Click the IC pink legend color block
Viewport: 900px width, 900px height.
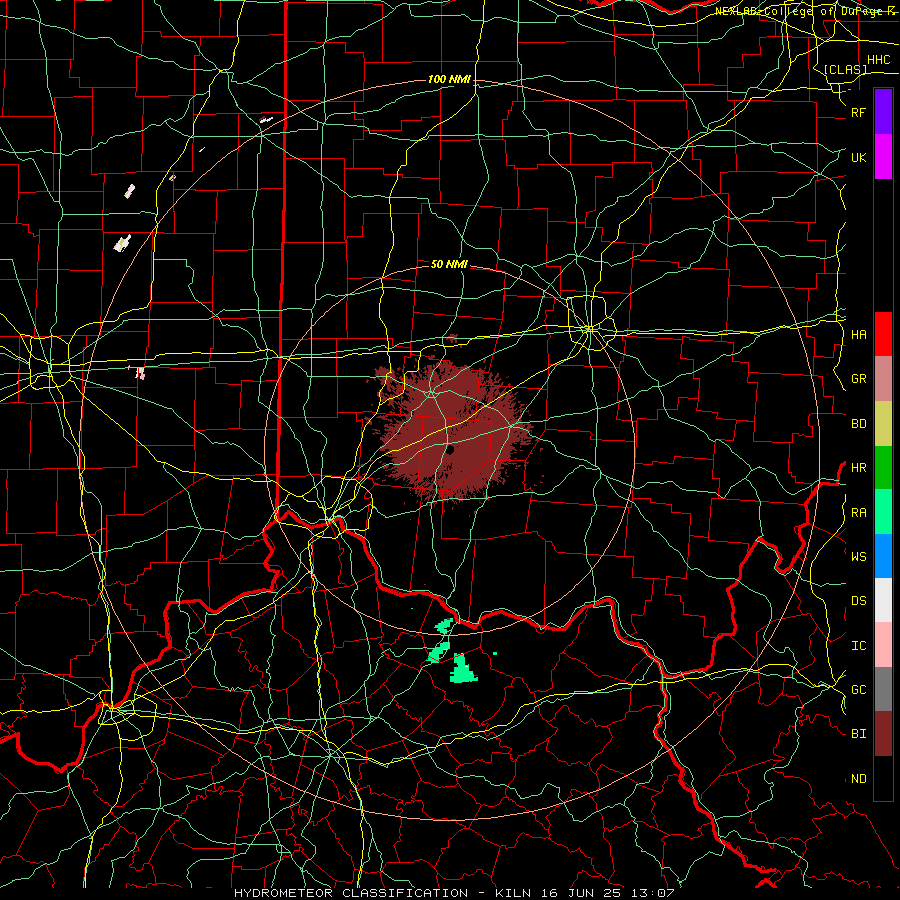pos(883,645)
